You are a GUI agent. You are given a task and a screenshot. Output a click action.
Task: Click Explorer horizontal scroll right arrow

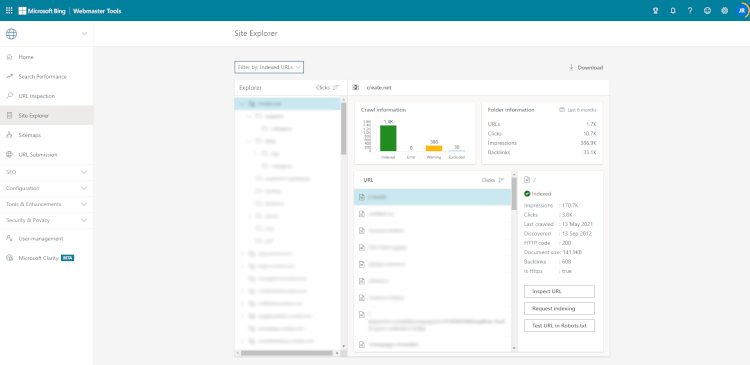337,354
